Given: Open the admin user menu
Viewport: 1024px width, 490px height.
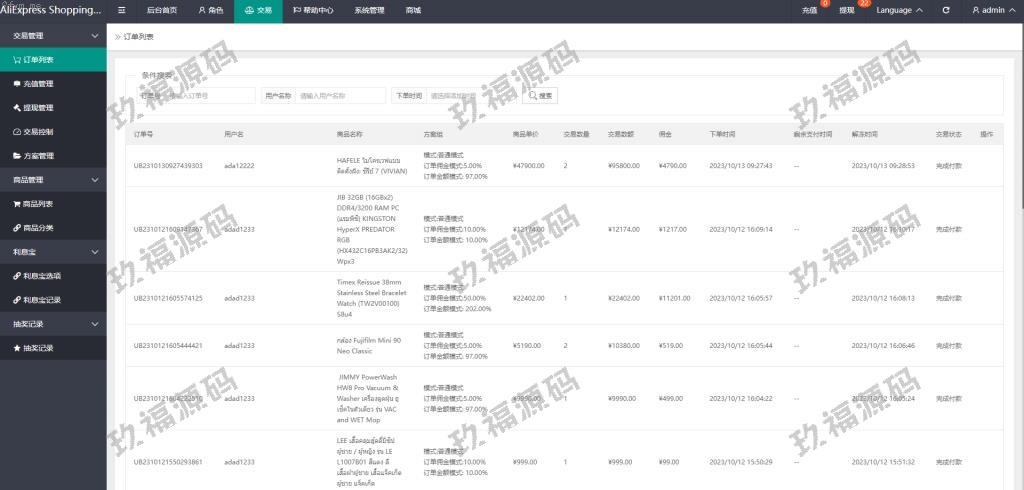Looking at the screenshot, I should tap(993, 10).
